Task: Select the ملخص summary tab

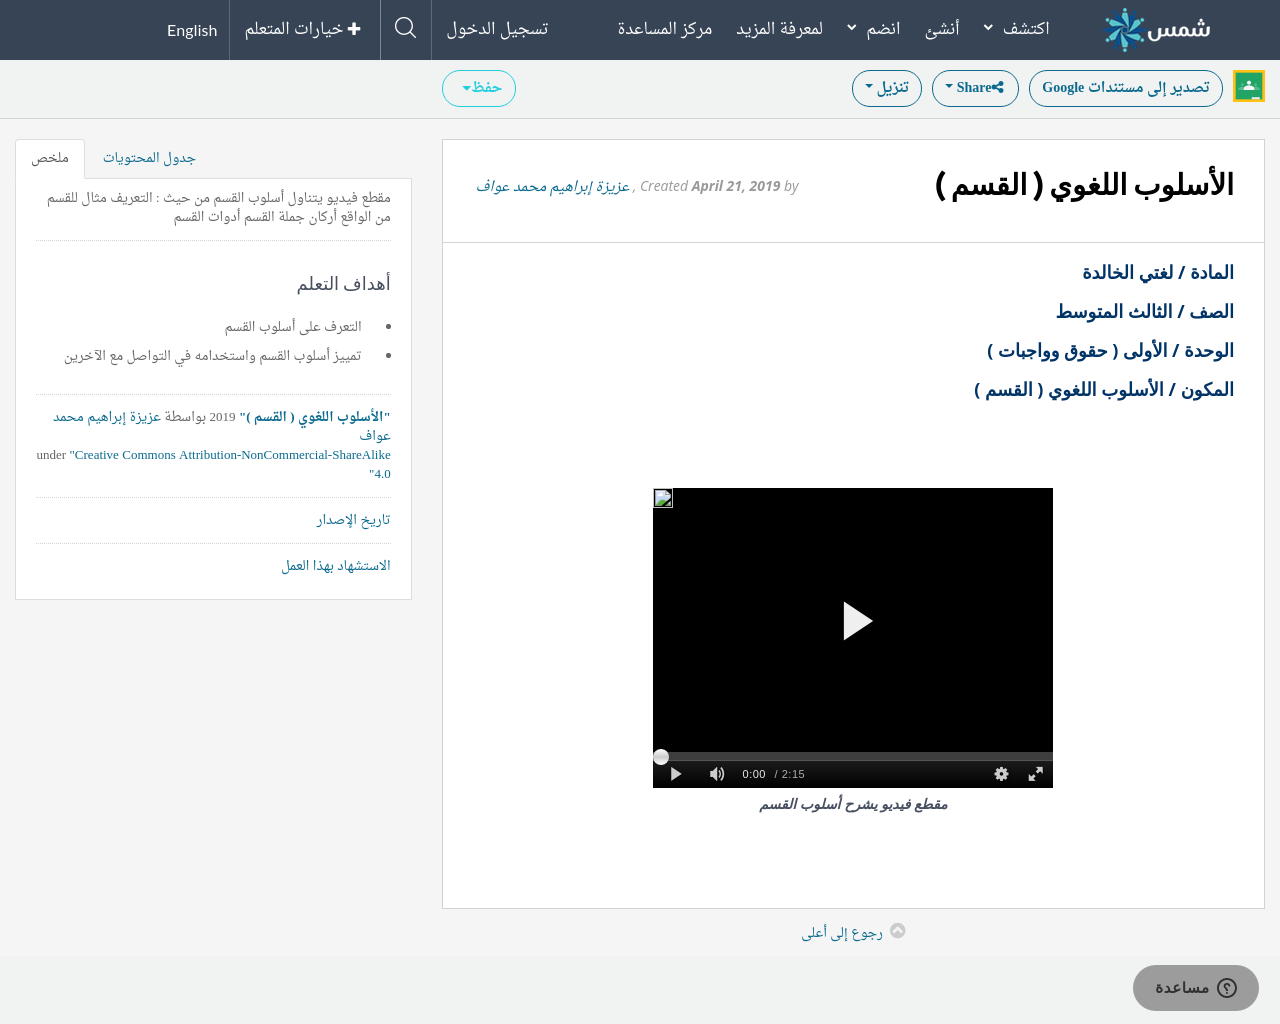Action: coord(50,158)
